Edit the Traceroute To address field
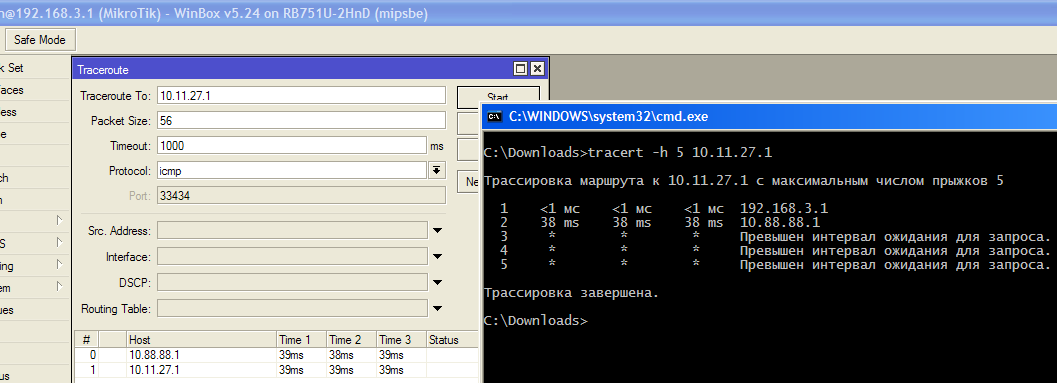1057x383 pixels. [x=301, y=96]
